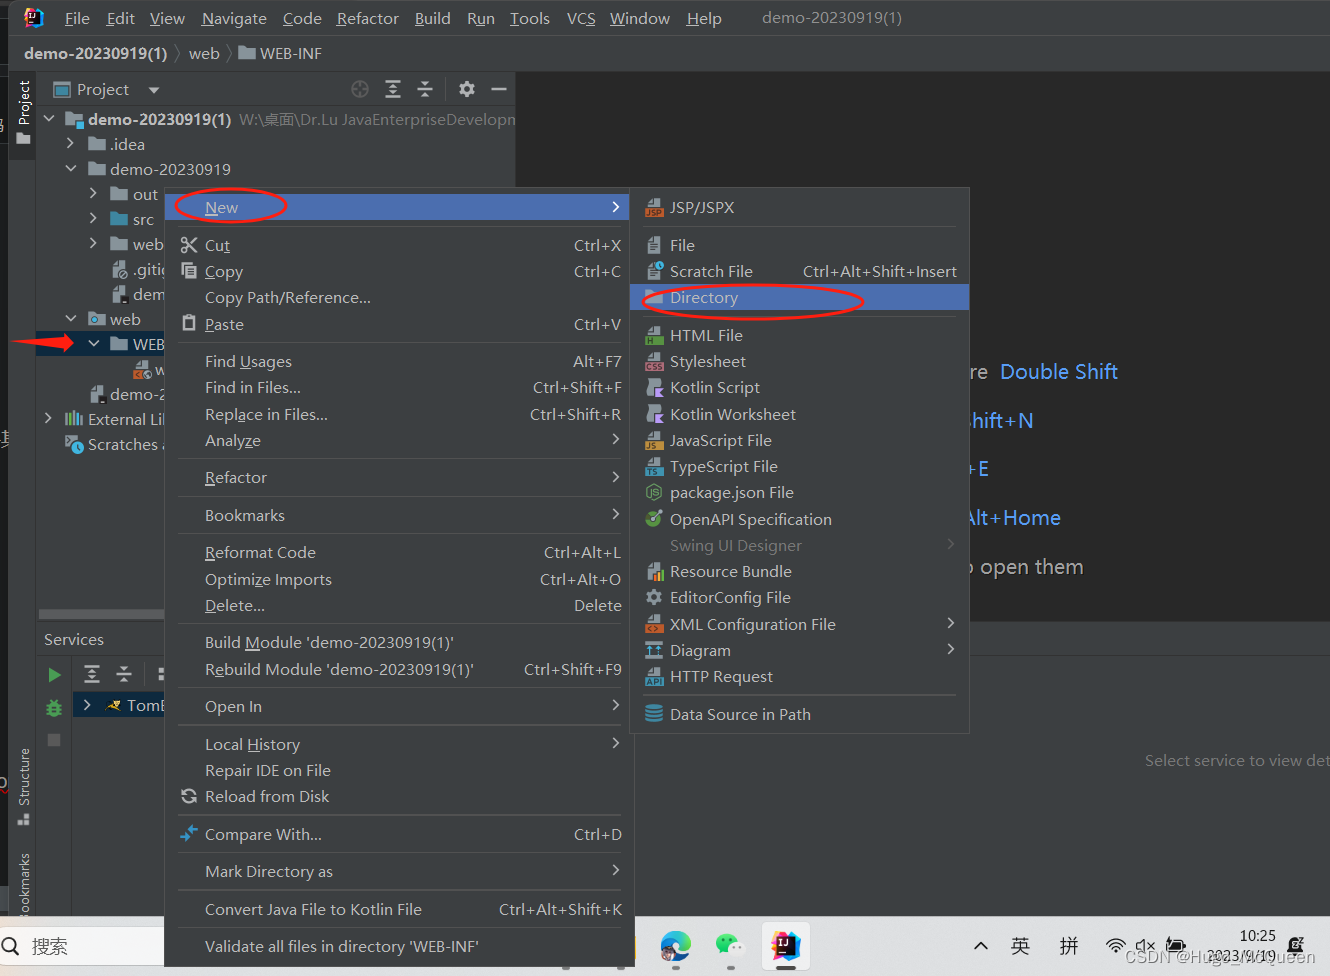The height and width of the screenshot is (976, 1330).
Task: Open the XML Configuration File submenu
Action: pyautogui.click(x=800, y=624)
